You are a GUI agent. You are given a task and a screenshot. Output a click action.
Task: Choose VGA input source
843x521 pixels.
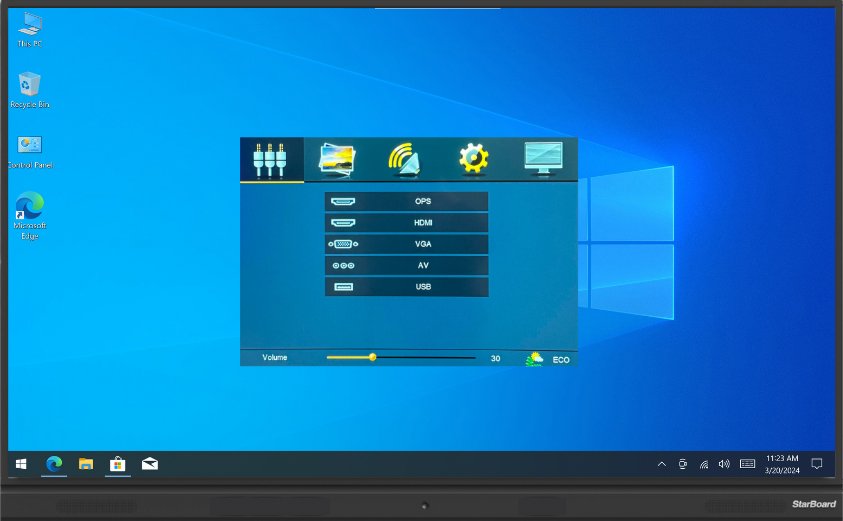click(x=407, y=244)
